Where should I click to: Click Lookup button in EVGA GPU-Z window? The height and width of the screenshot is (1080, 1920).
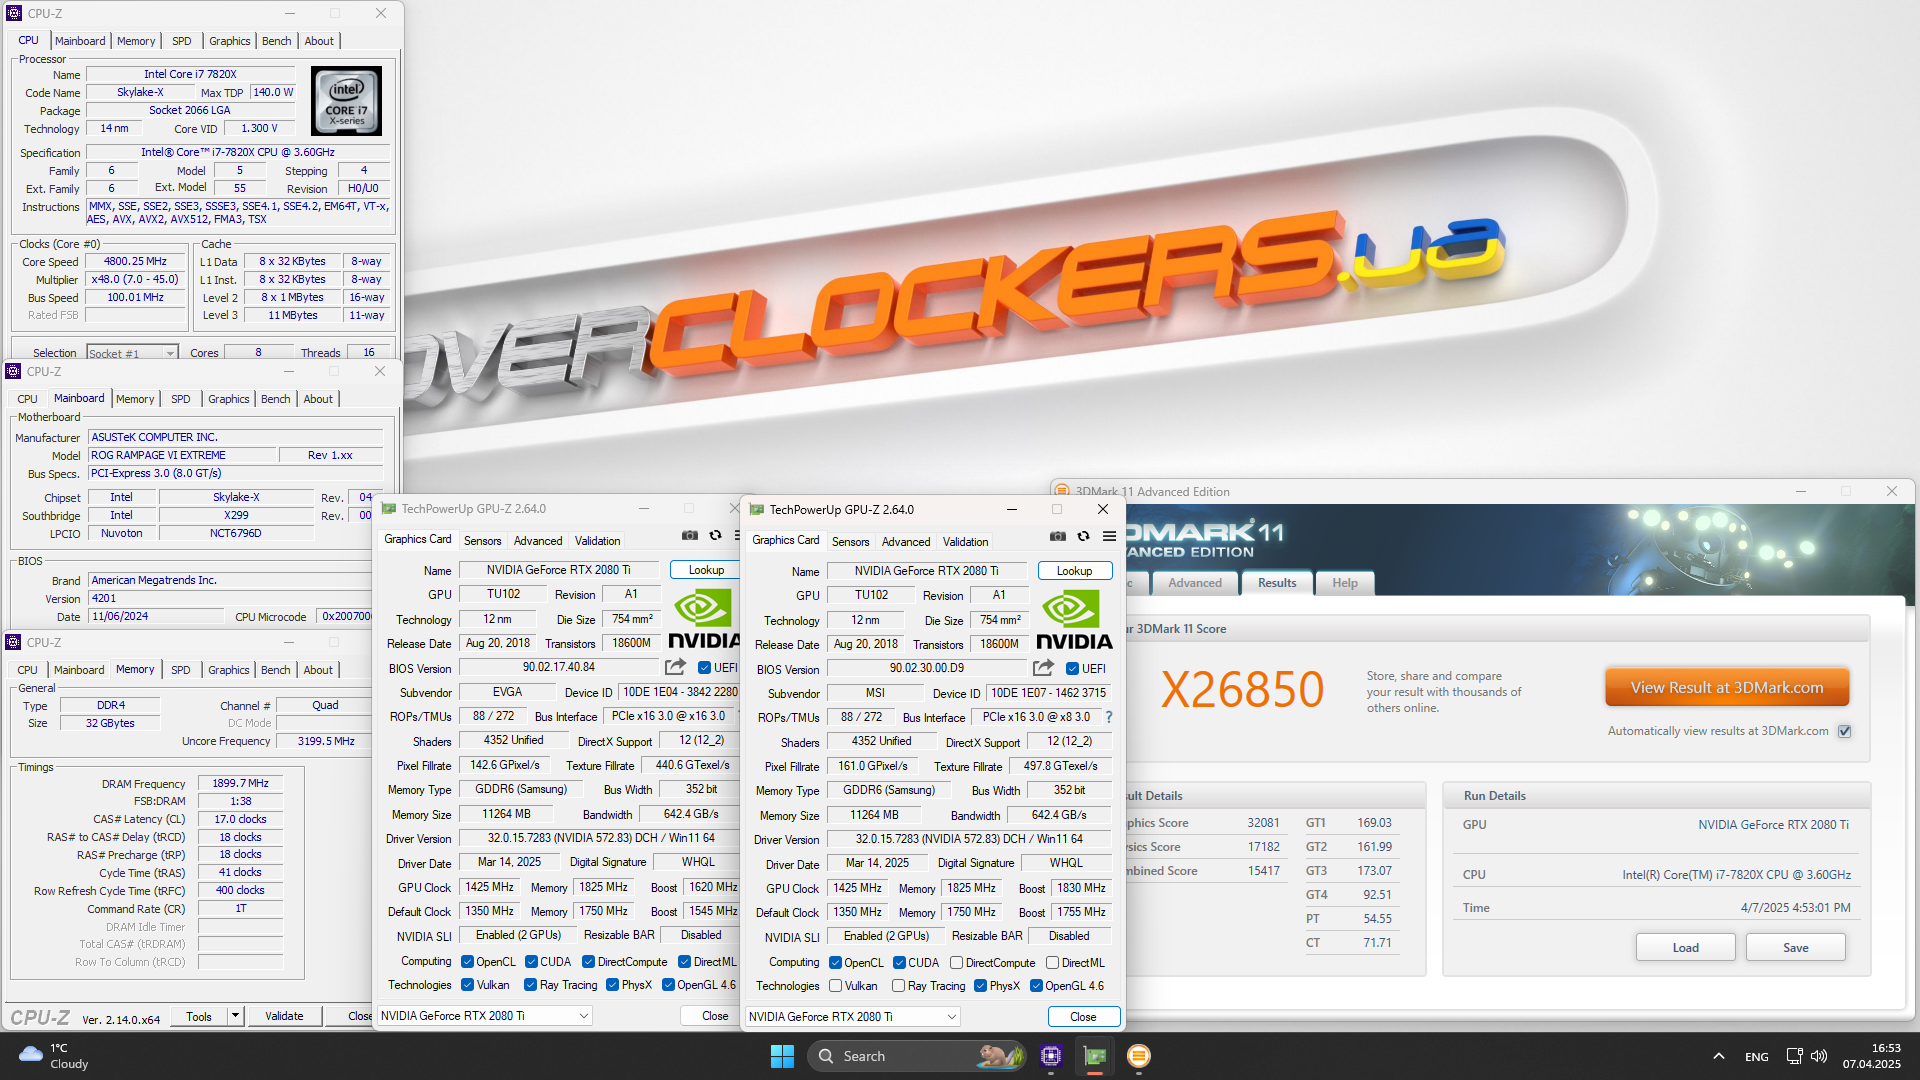pyautogui.click(x=706, y=570)
